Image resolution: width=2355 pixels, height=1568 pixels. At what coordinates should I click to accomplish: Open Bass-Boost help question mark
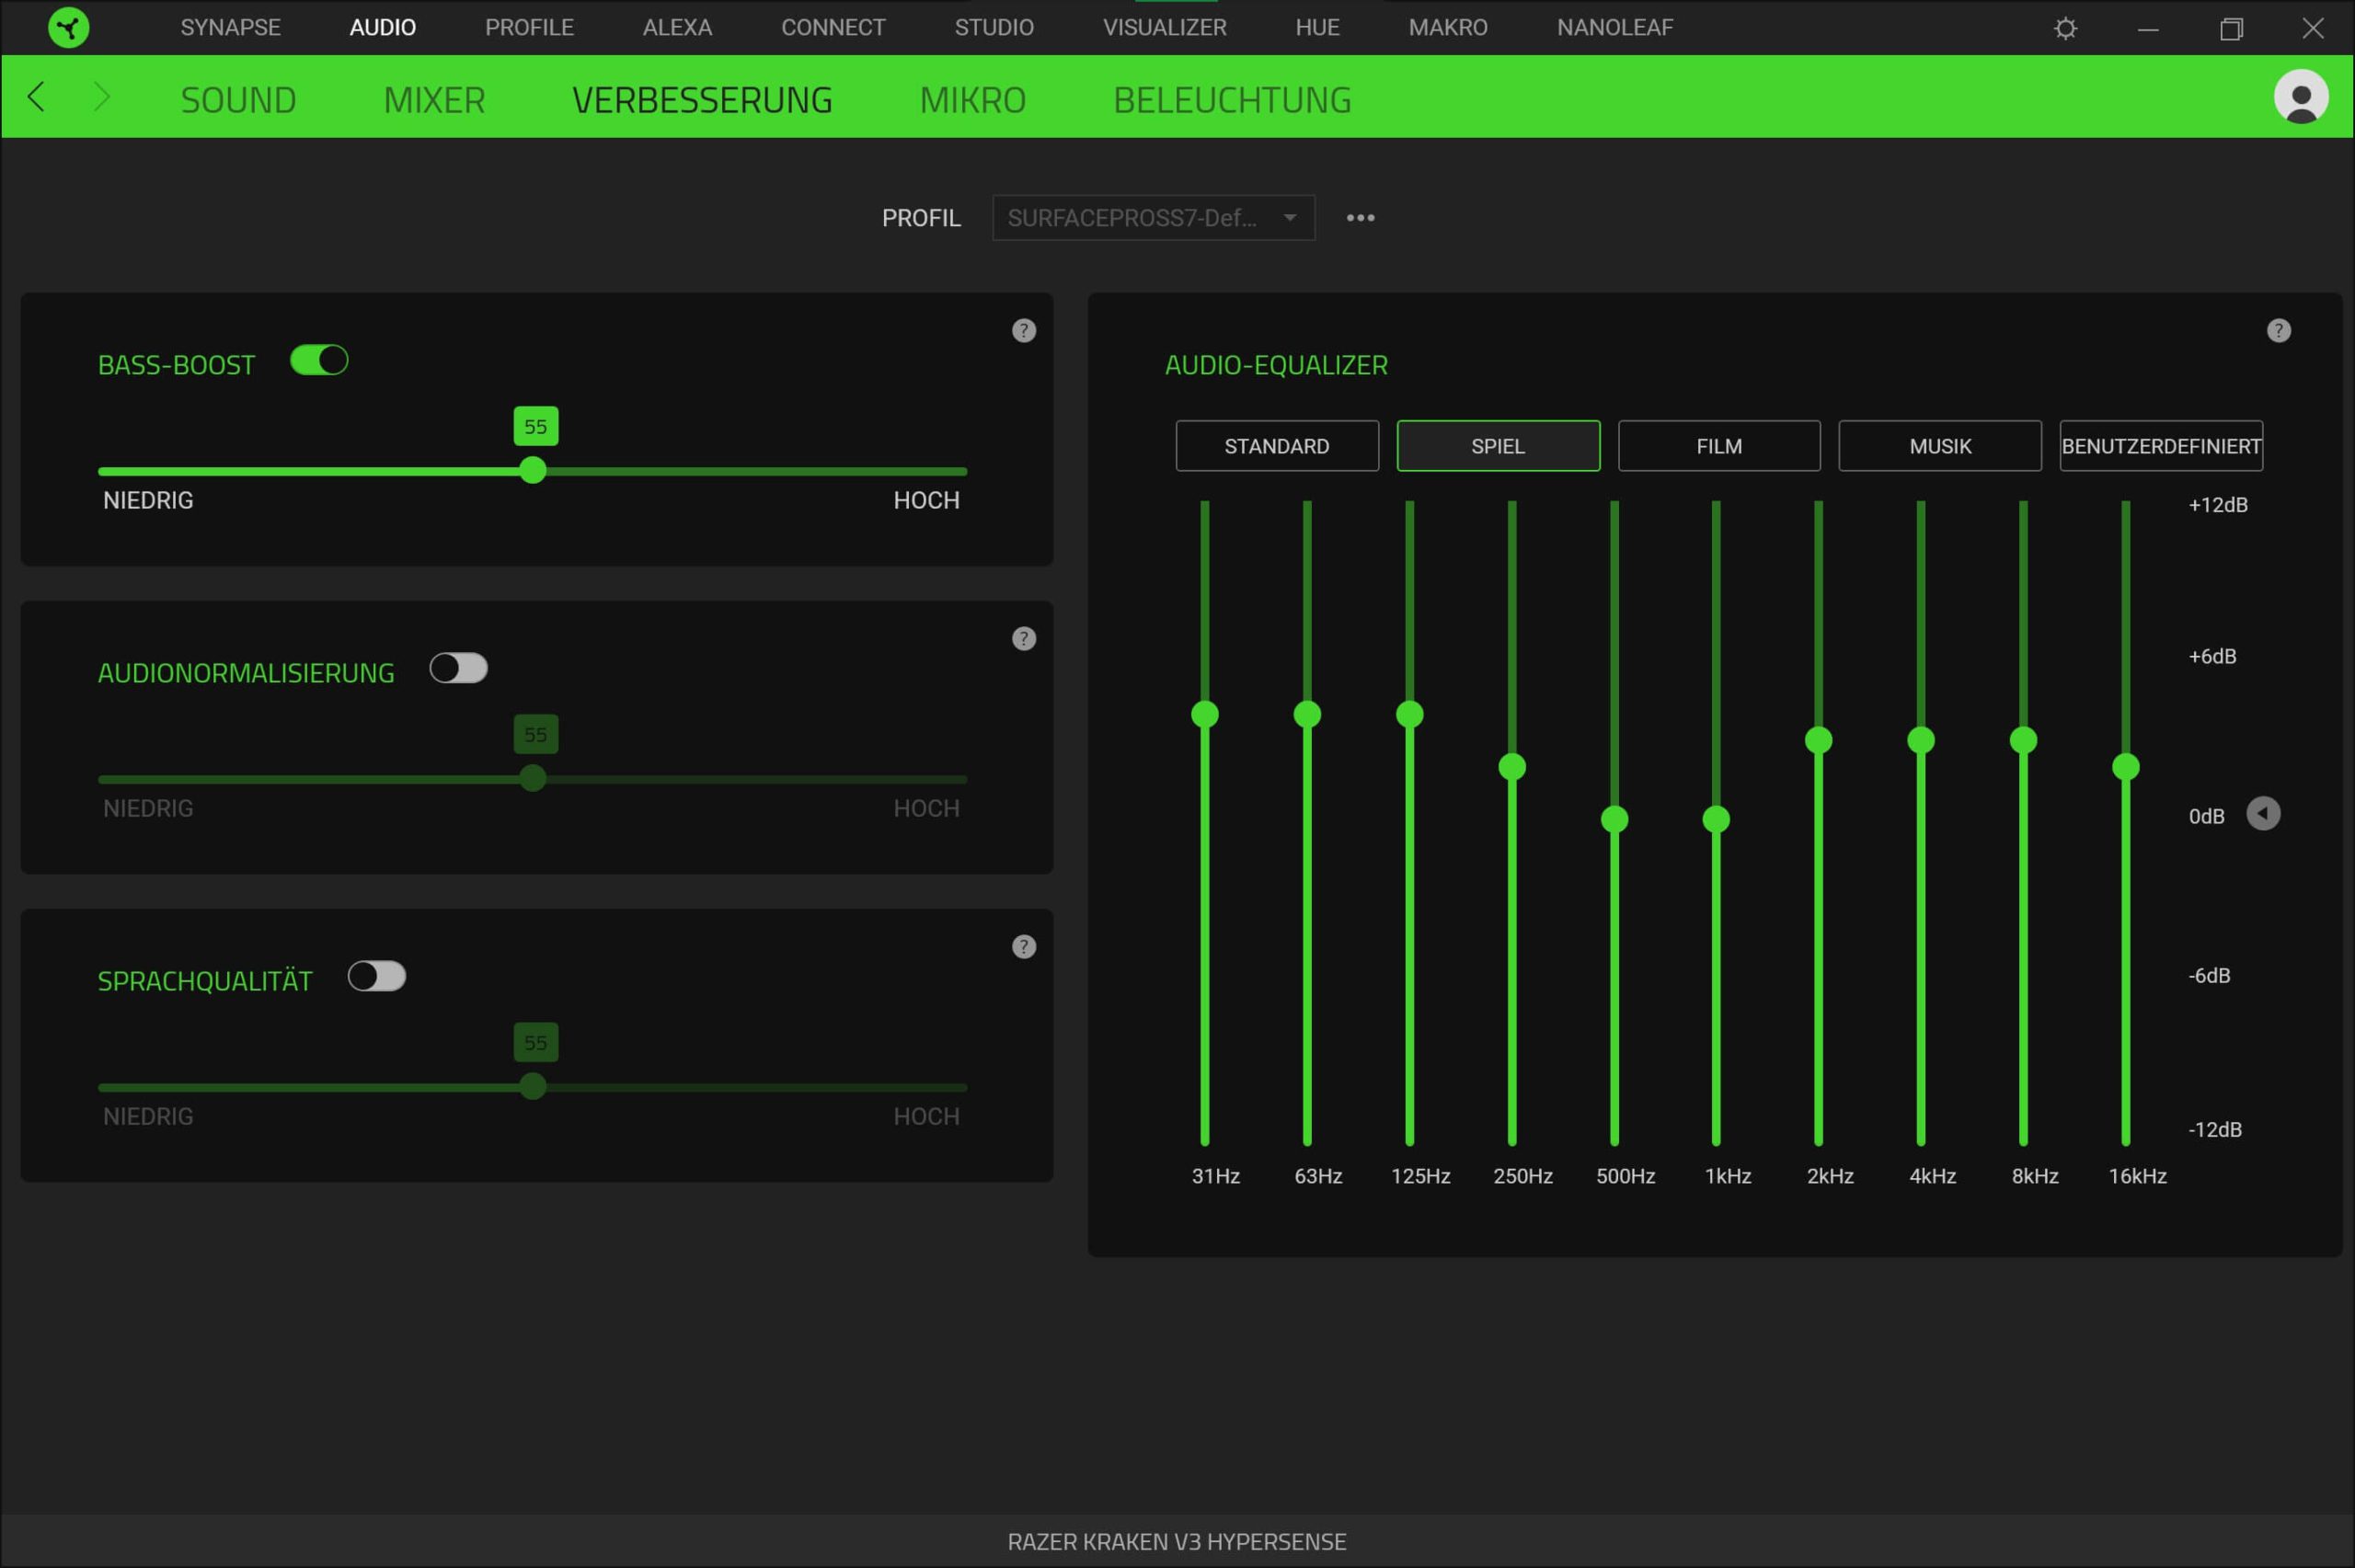(x=1023, y=331)
